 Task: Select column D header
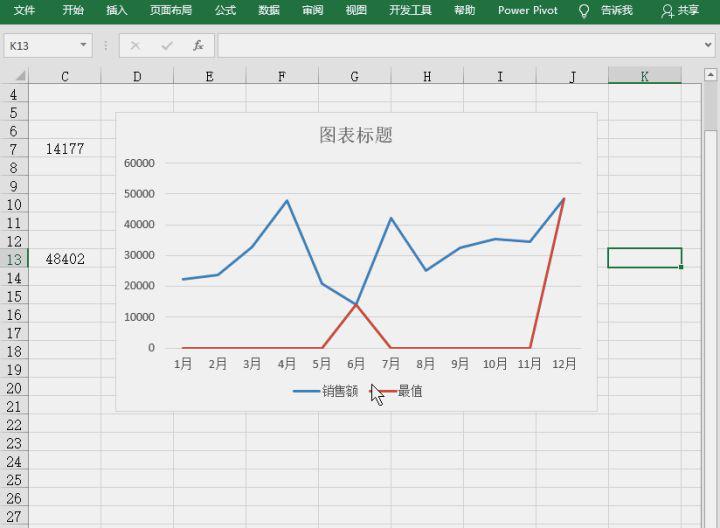(x=137, y=76)
